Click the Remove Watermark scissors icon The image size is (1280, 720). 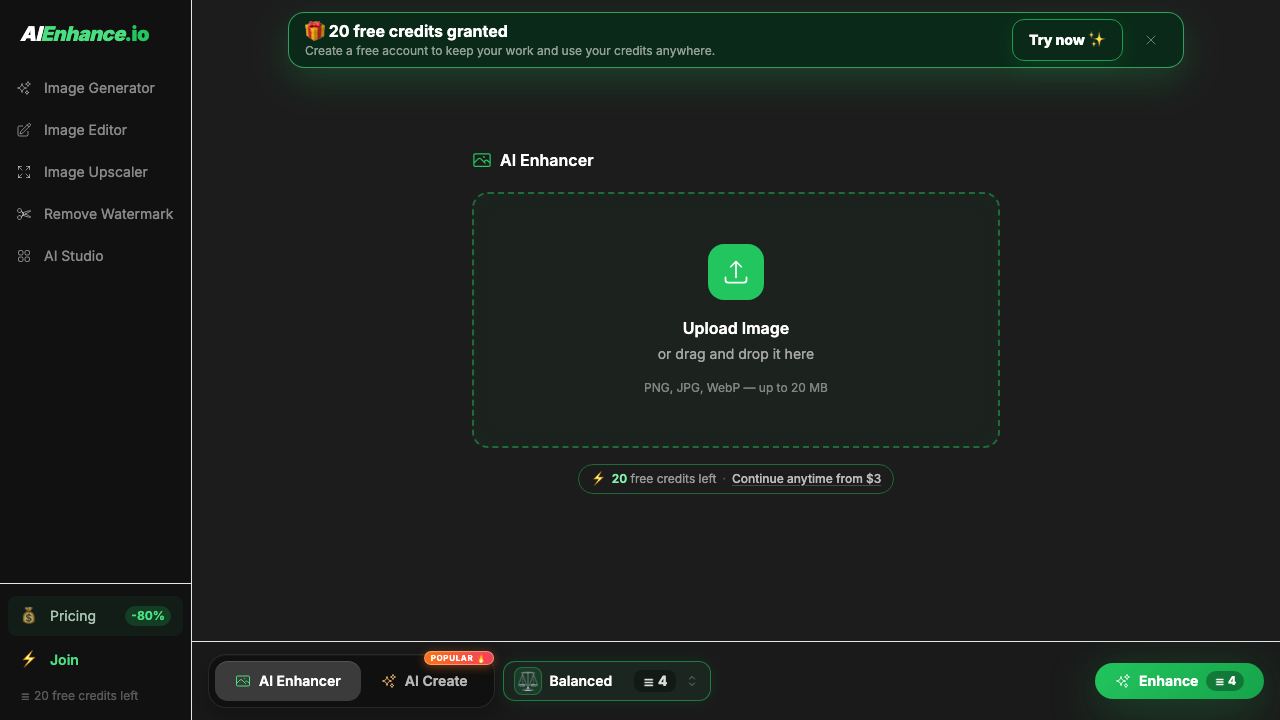(24, 214)
